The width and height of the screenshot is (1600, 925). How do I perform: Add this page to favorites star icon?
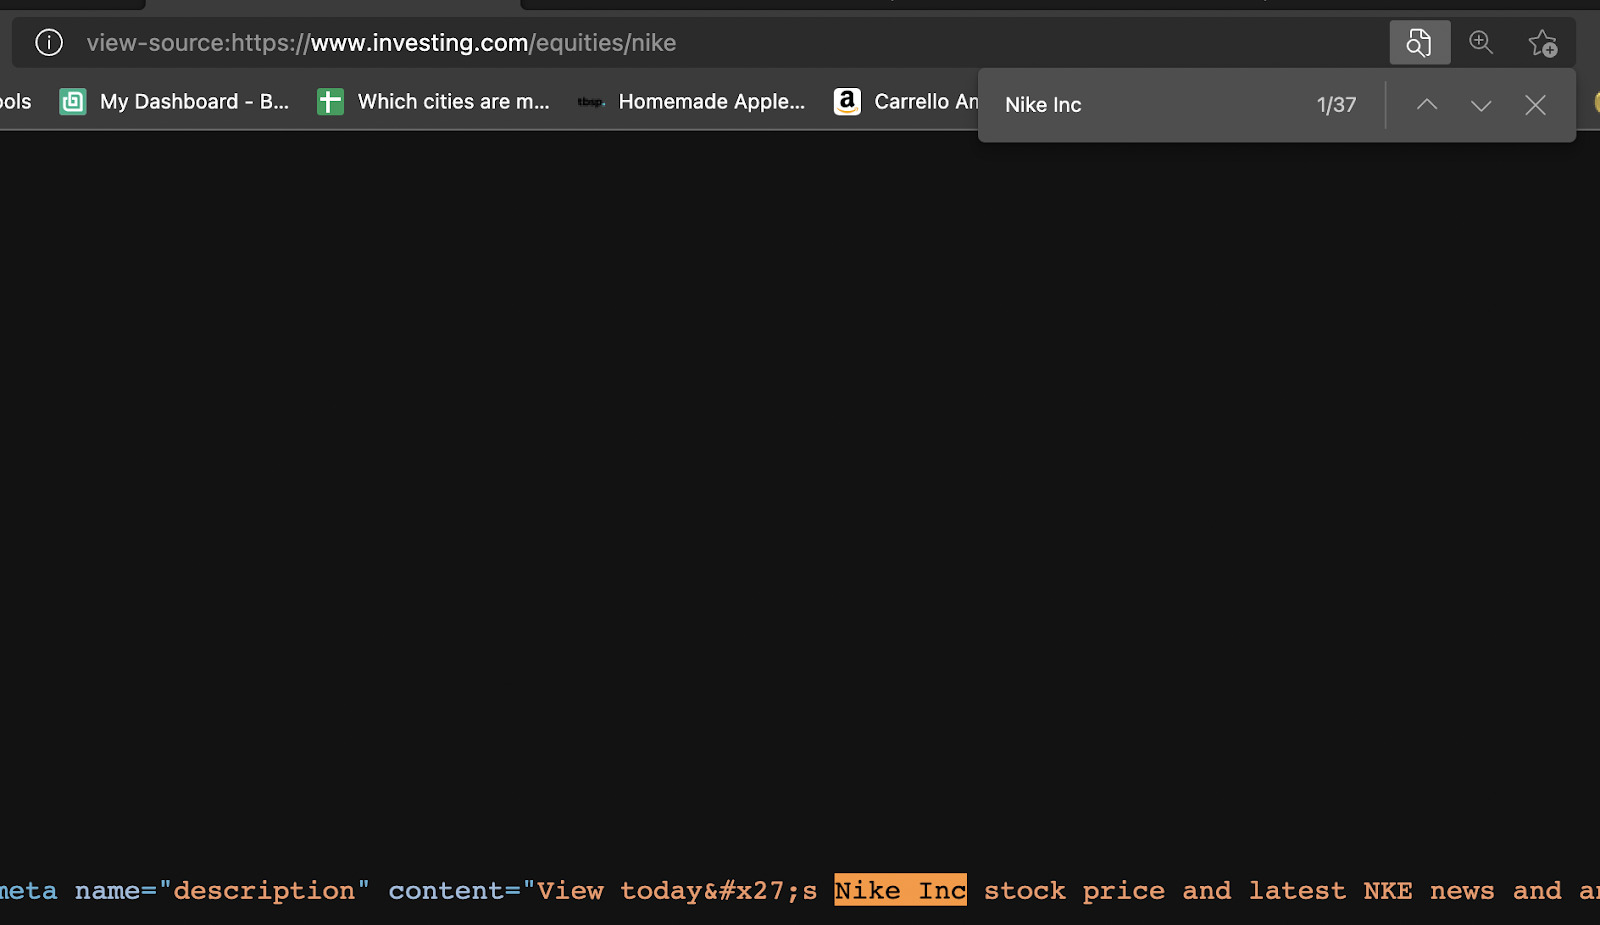(1542, 43)
